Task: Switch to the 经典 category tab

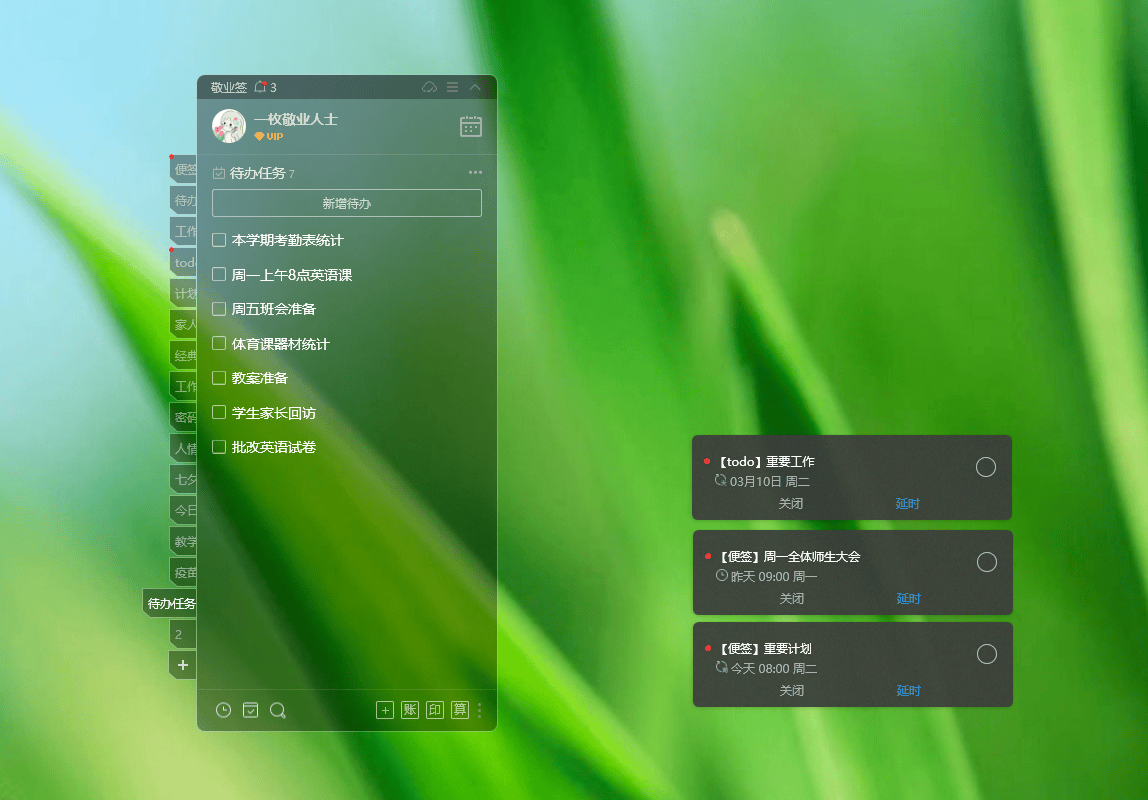Action: pos(184,356)
